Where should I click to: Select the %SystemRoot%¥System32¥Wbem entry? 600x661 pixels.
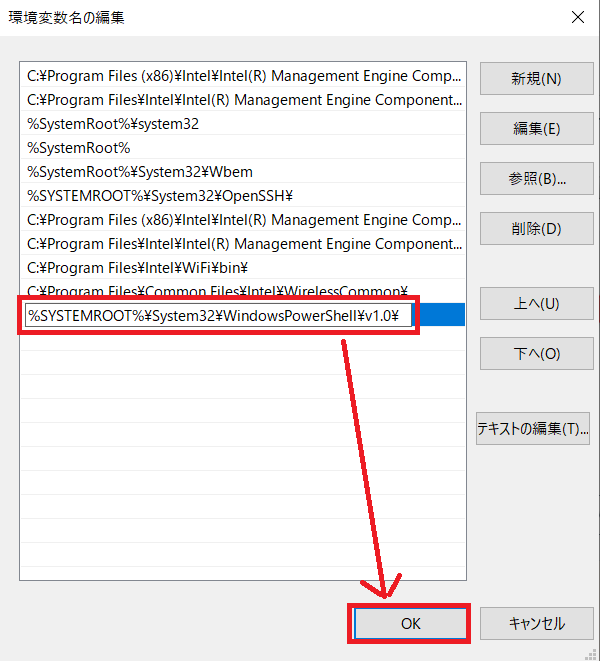coord(243,172)
